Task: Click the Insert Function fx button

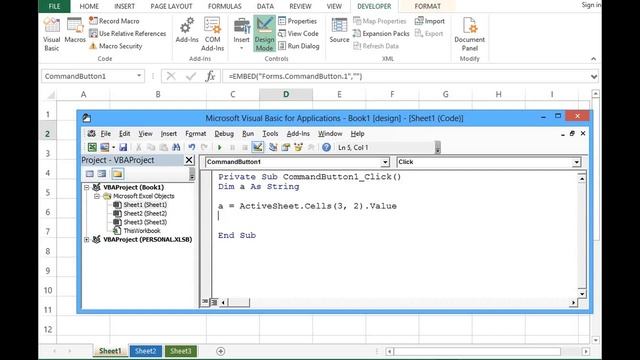Action: (x=210, y=76)
